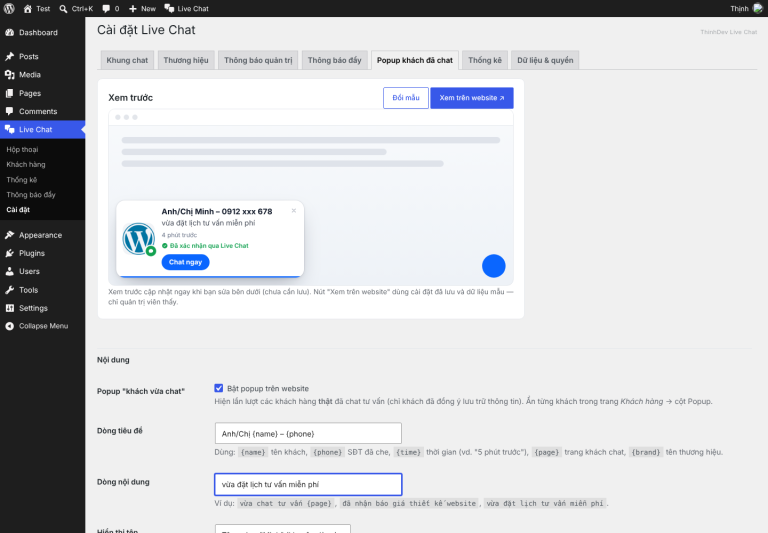Open the New content menu
This screenshot has height=533, width=768.
[x=142, y=8]
